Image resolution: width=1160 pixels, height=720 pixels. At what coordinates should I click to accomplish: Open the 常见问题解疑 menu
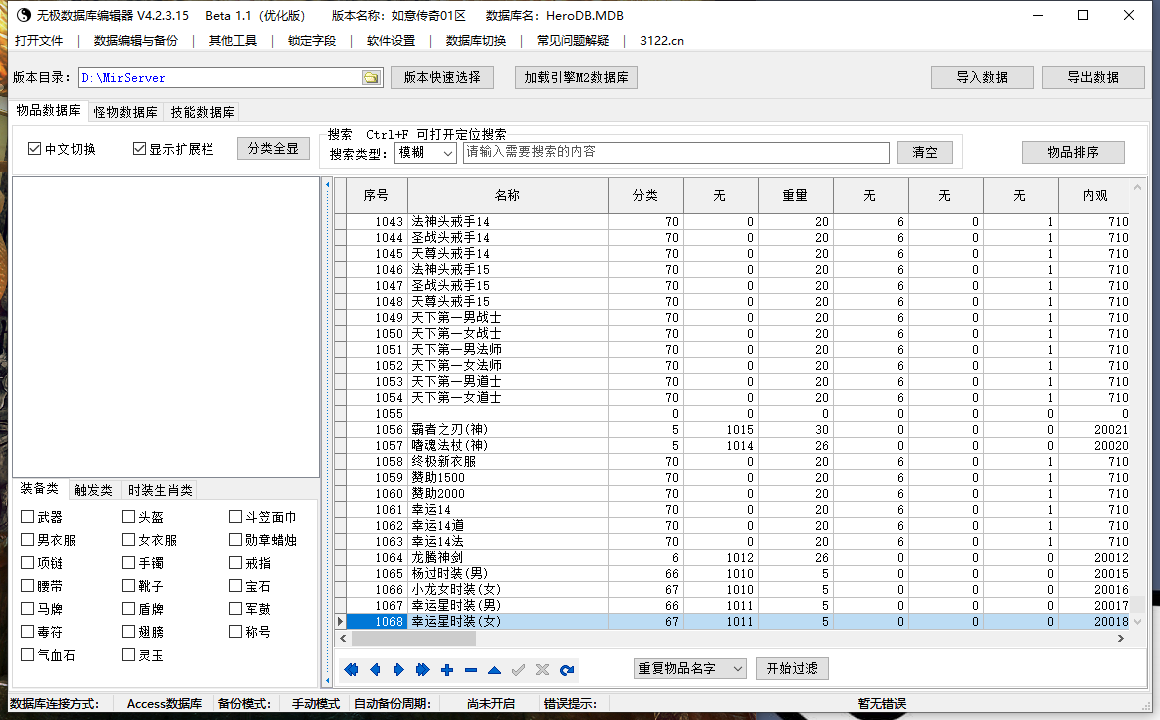[573, 41]
